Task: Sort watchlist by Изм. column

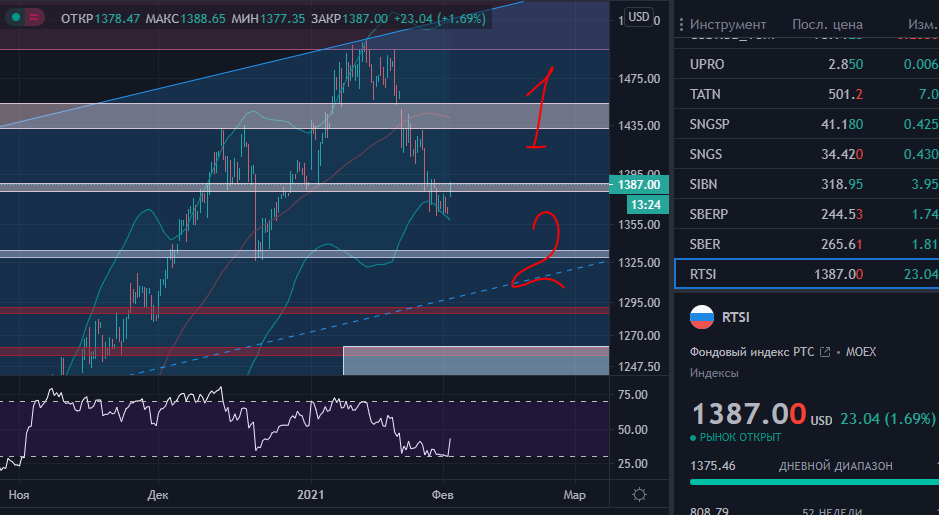Action: coord(922,25)
